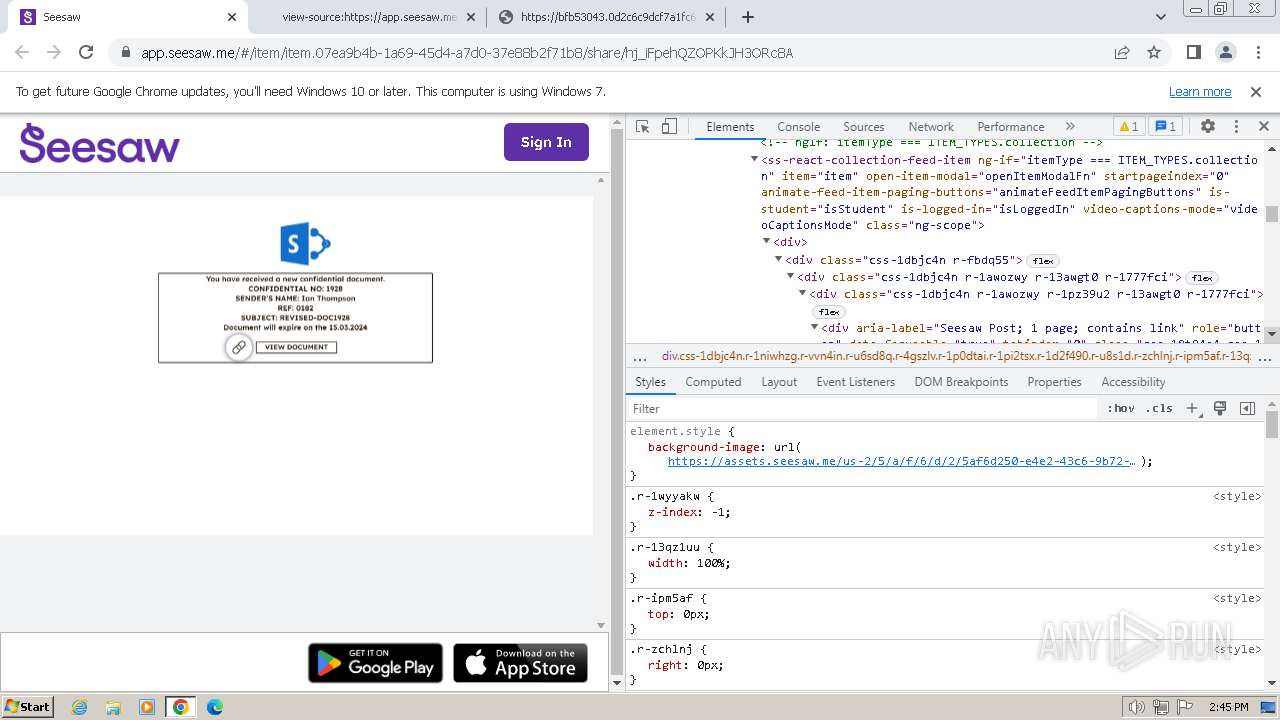This screenshot has height=720, width=1280.
Task: Open the Windows Start menu
Action: pos(27,706)
